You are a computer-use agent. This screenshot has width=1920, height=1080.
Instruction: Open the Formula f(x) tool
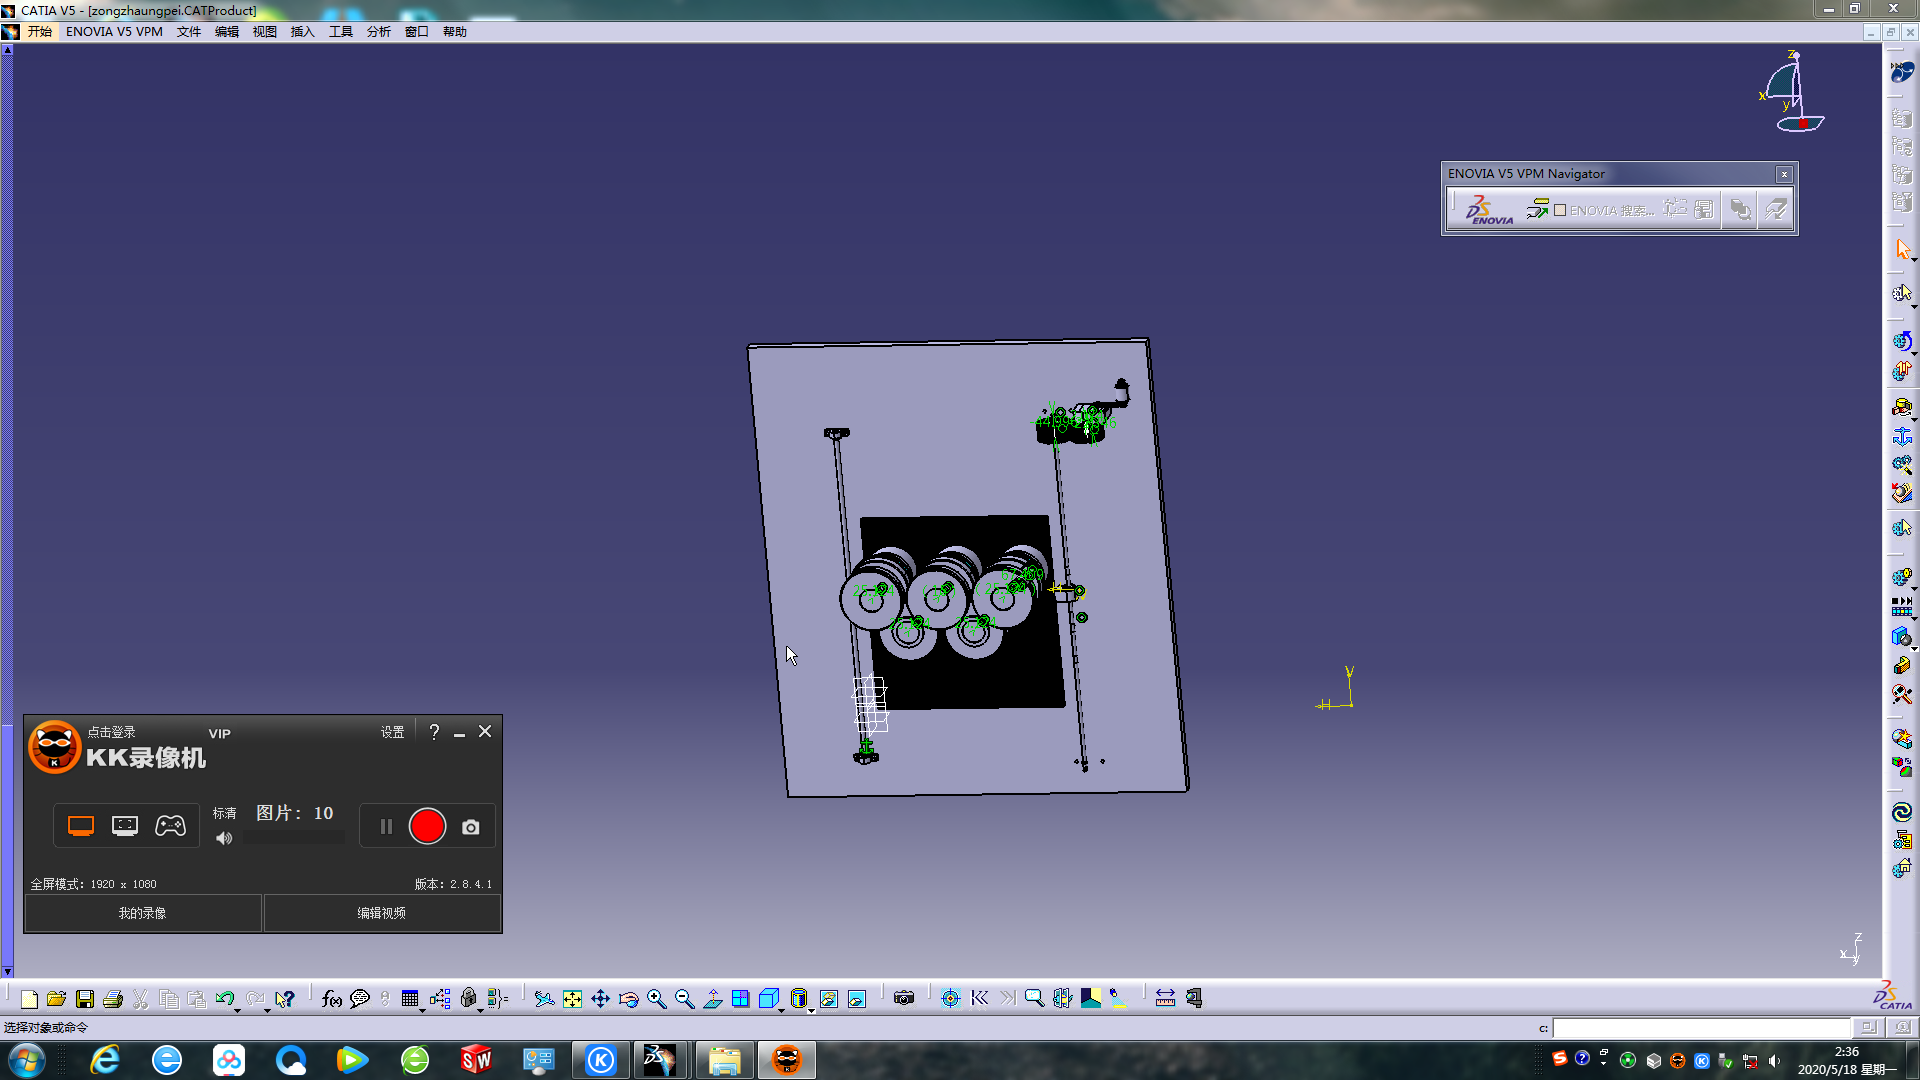coord(332,998)
